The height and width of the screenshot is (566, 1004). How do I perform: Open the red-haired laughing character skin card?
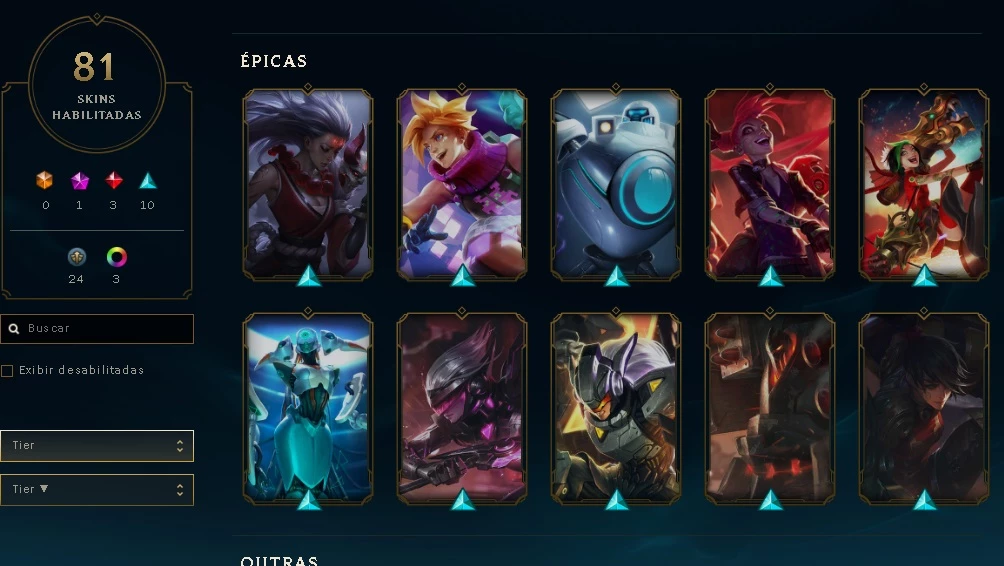pos(770,184)
